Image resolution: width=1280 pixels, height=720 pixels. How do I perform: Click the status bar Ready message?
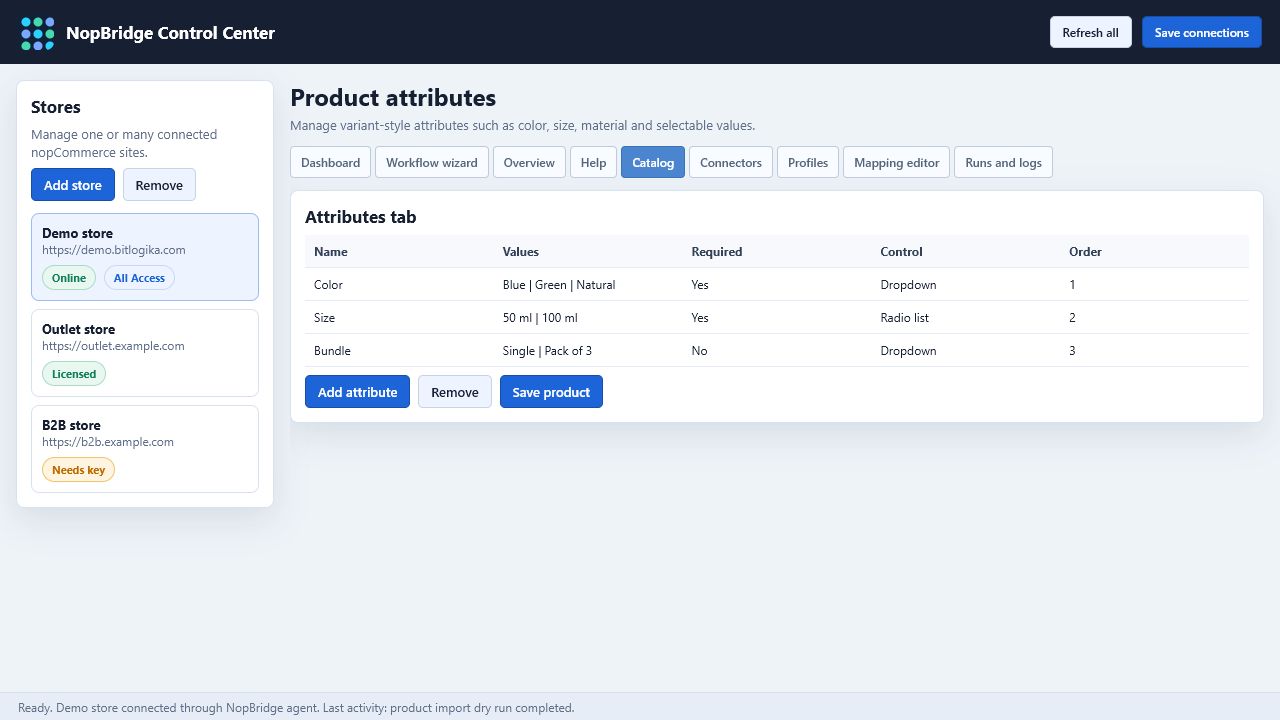pyautogui.click(x=296, y=708)
